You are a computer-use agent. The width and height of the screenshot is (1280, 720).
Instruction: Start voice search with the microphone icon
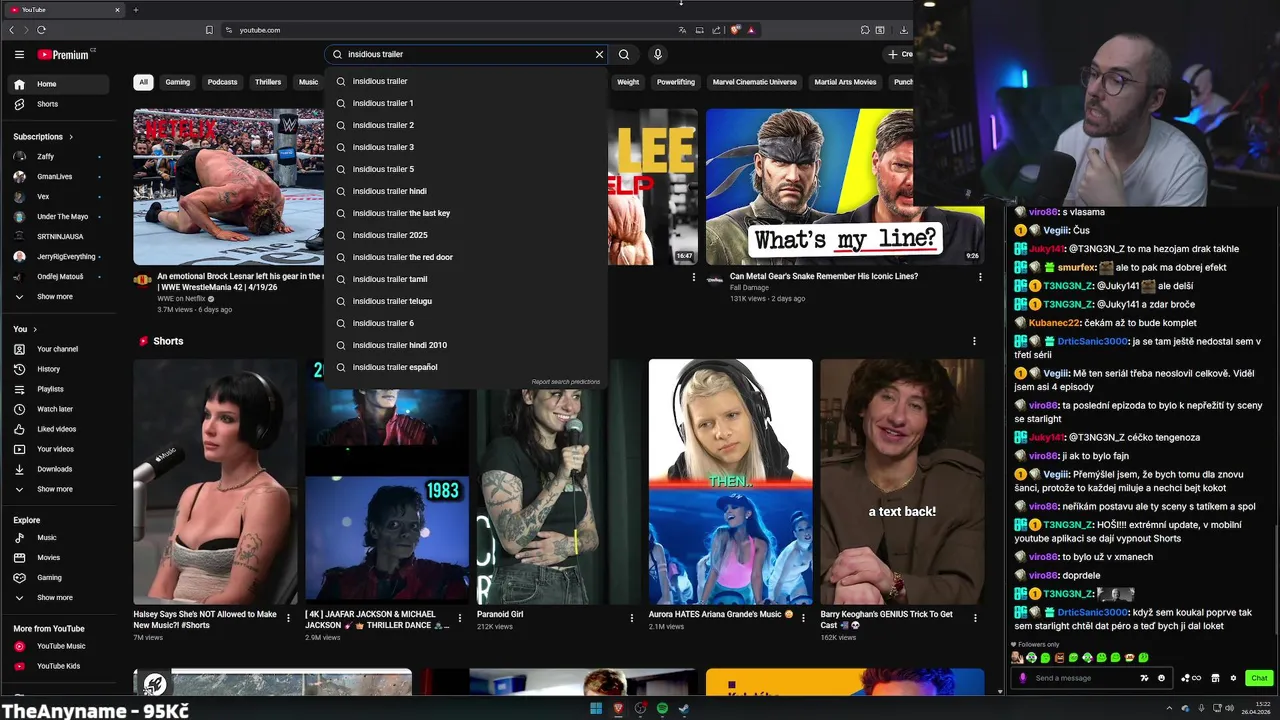tap(657, 54)
